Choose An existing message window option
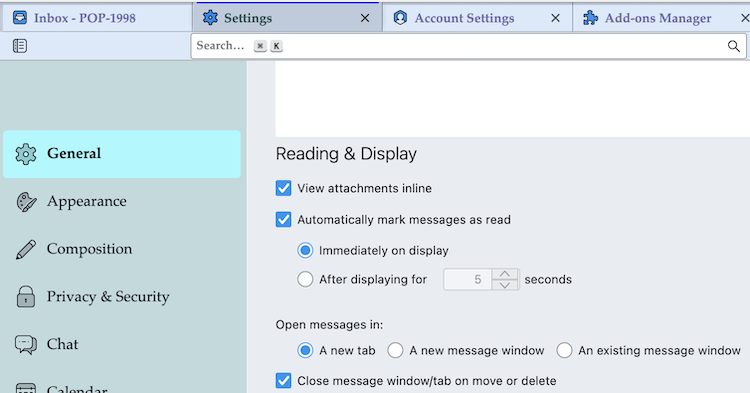The width and height of the screenshot is (750, 393). pos(564,350)
